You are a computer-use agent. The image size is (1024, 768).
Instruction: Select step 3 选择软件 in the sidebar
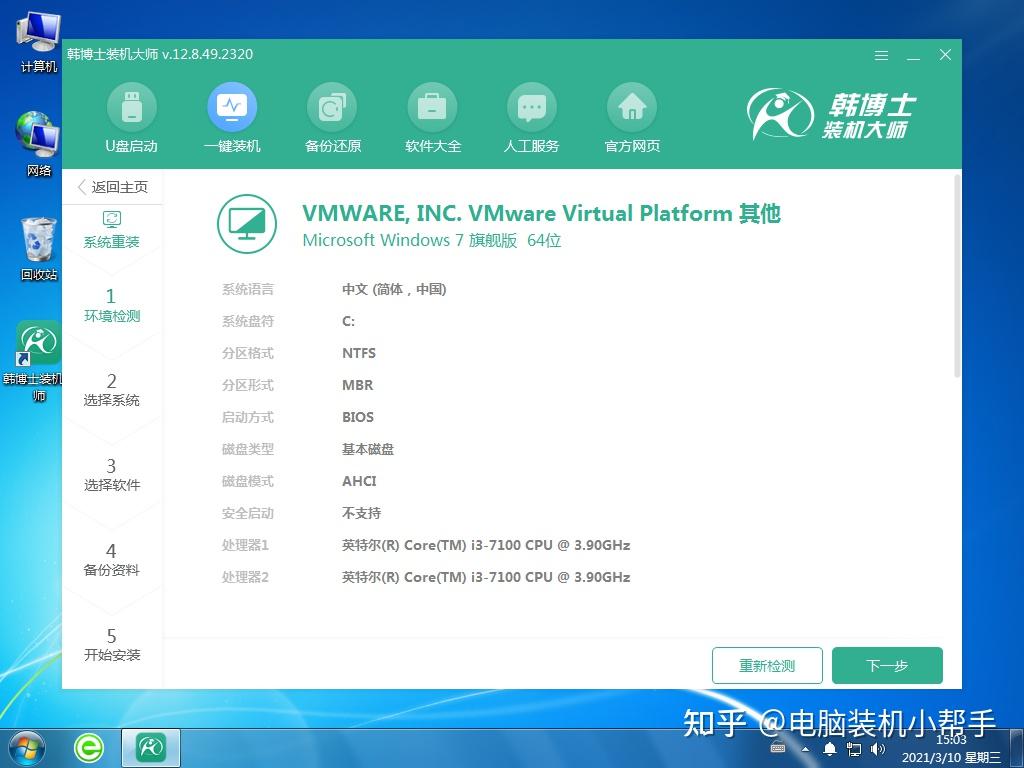tap(112, 474)
